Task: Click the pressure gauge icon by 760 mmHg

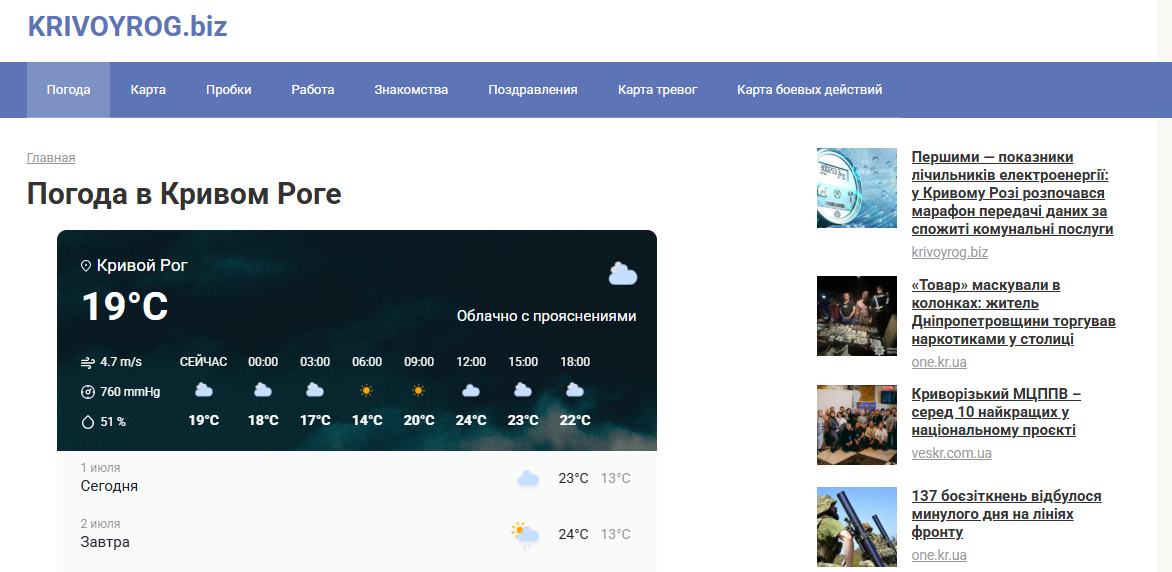Action: (x=87, y=392)
